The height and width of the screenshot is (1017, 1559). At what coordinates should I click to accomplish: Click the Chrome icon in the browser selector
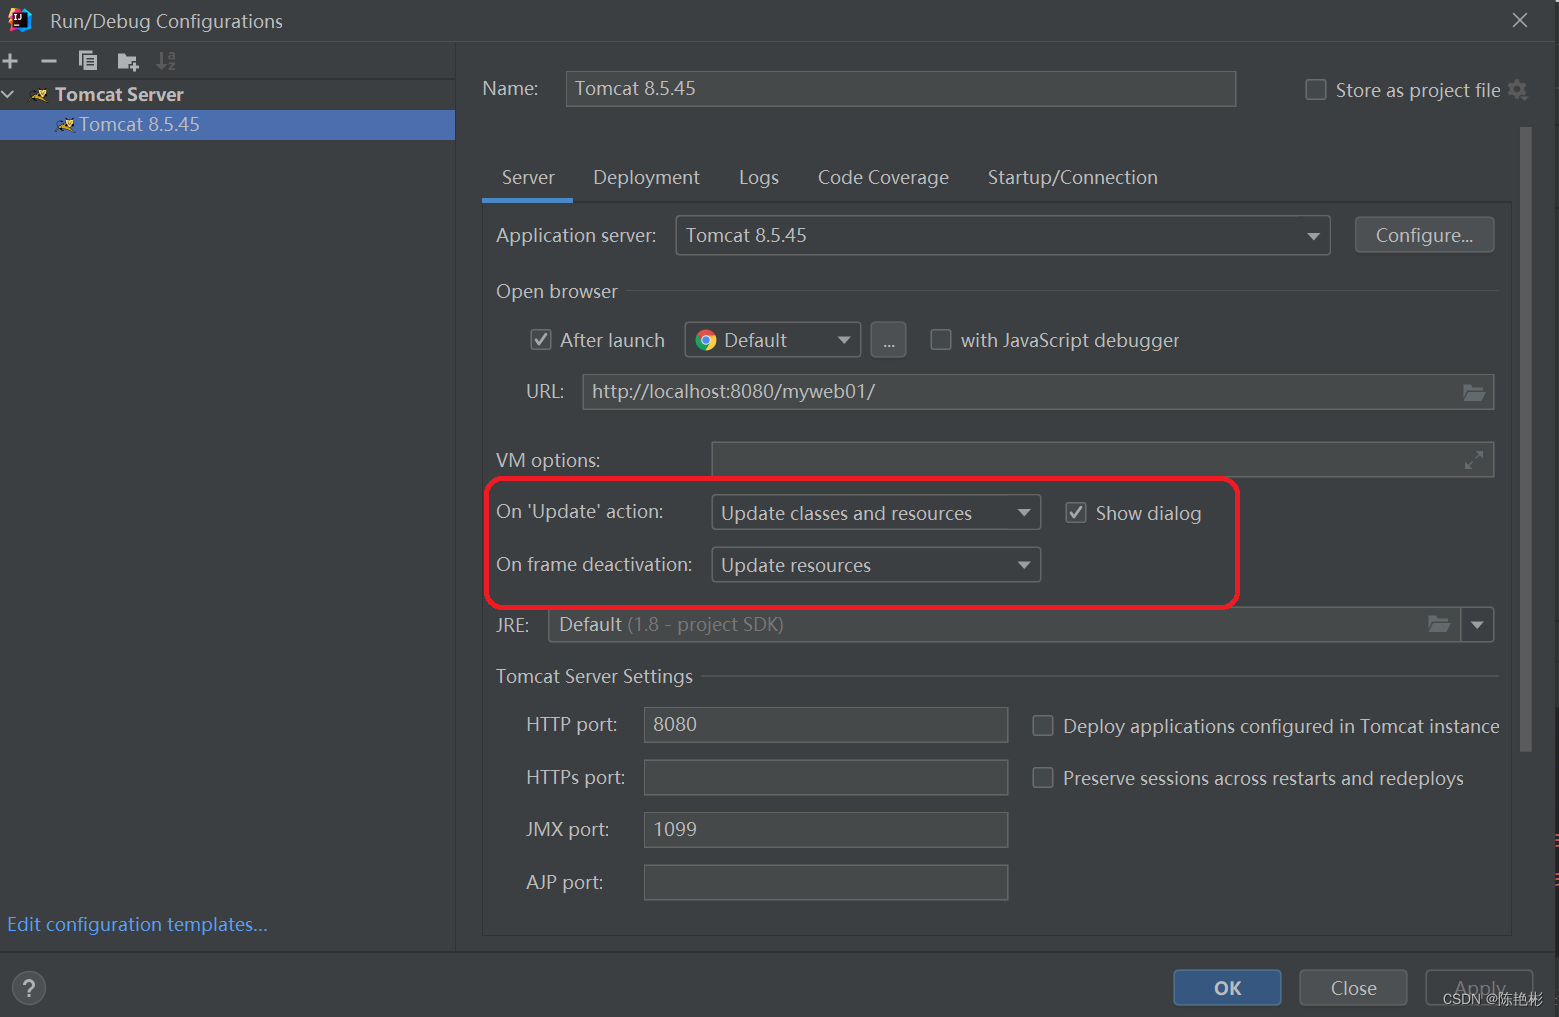[706, 340]
